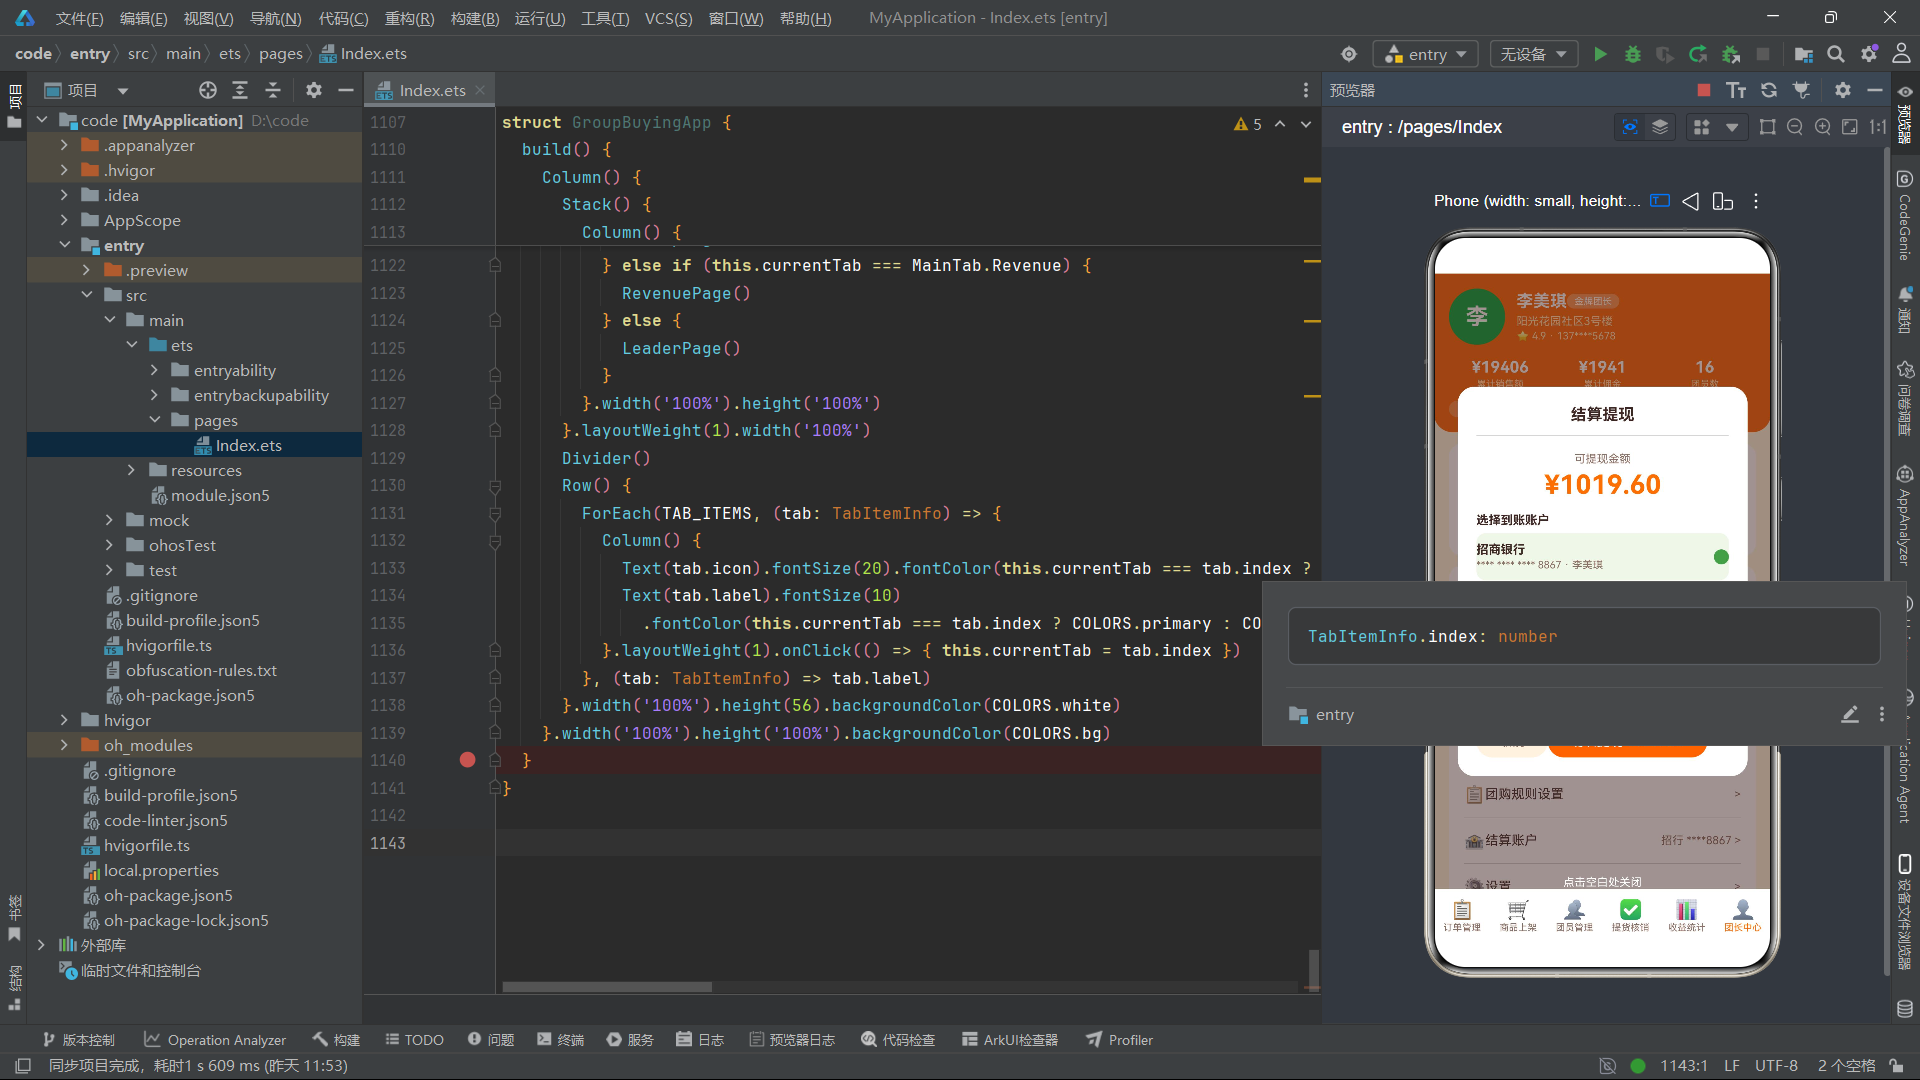Toggle read-only lock in status bar
Image resolution: width=1920 pixels, height=1080 pixels.
[1896, 1066]
